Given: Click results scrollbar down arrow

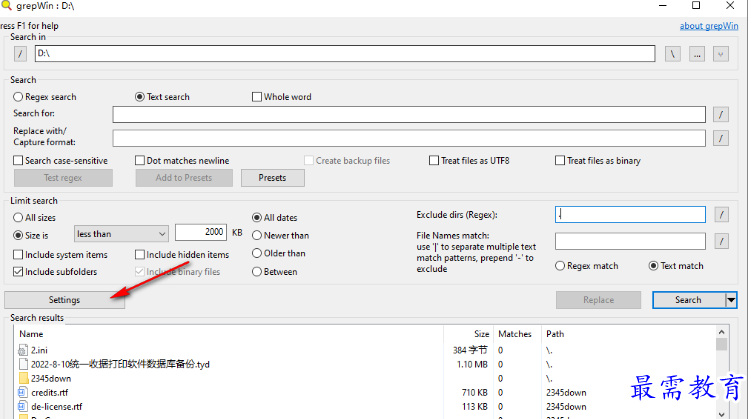Looking at the screenshot, I should 722,414.
